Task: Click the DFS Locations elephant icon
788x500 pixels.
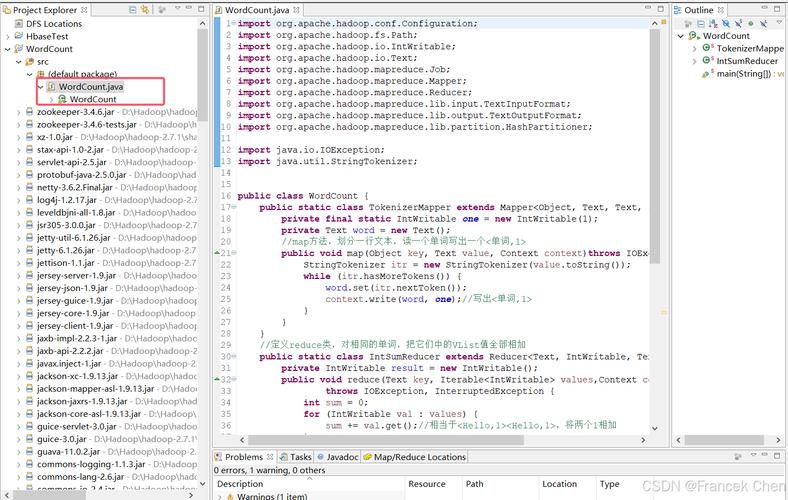Action: tap(18, 23)
